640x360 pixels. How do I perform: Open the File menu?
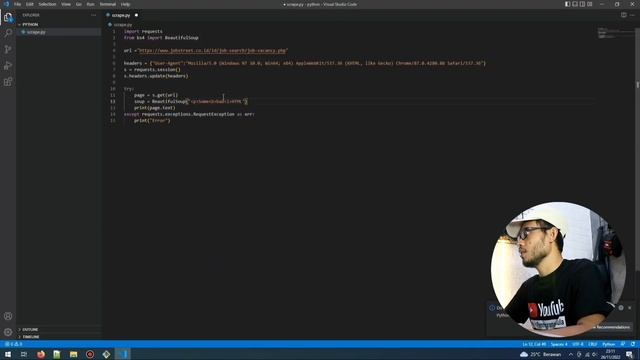[x=18, y=4]
